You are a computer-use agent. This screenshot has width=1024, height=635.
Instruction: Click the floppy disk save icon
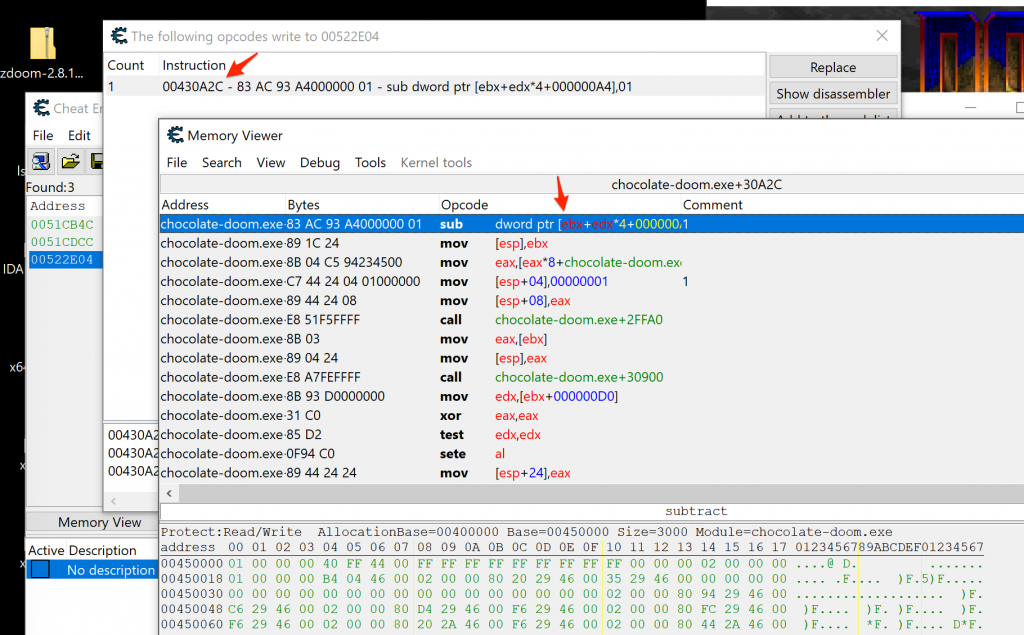coord(97,161)
